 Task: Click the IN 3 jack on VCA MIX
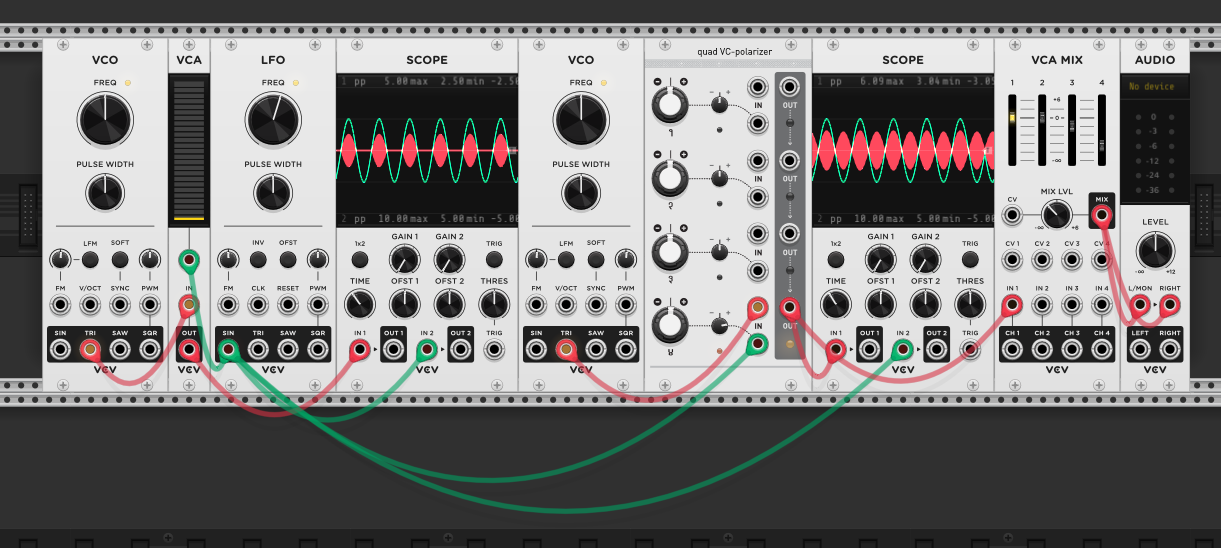pos(1072,305)
